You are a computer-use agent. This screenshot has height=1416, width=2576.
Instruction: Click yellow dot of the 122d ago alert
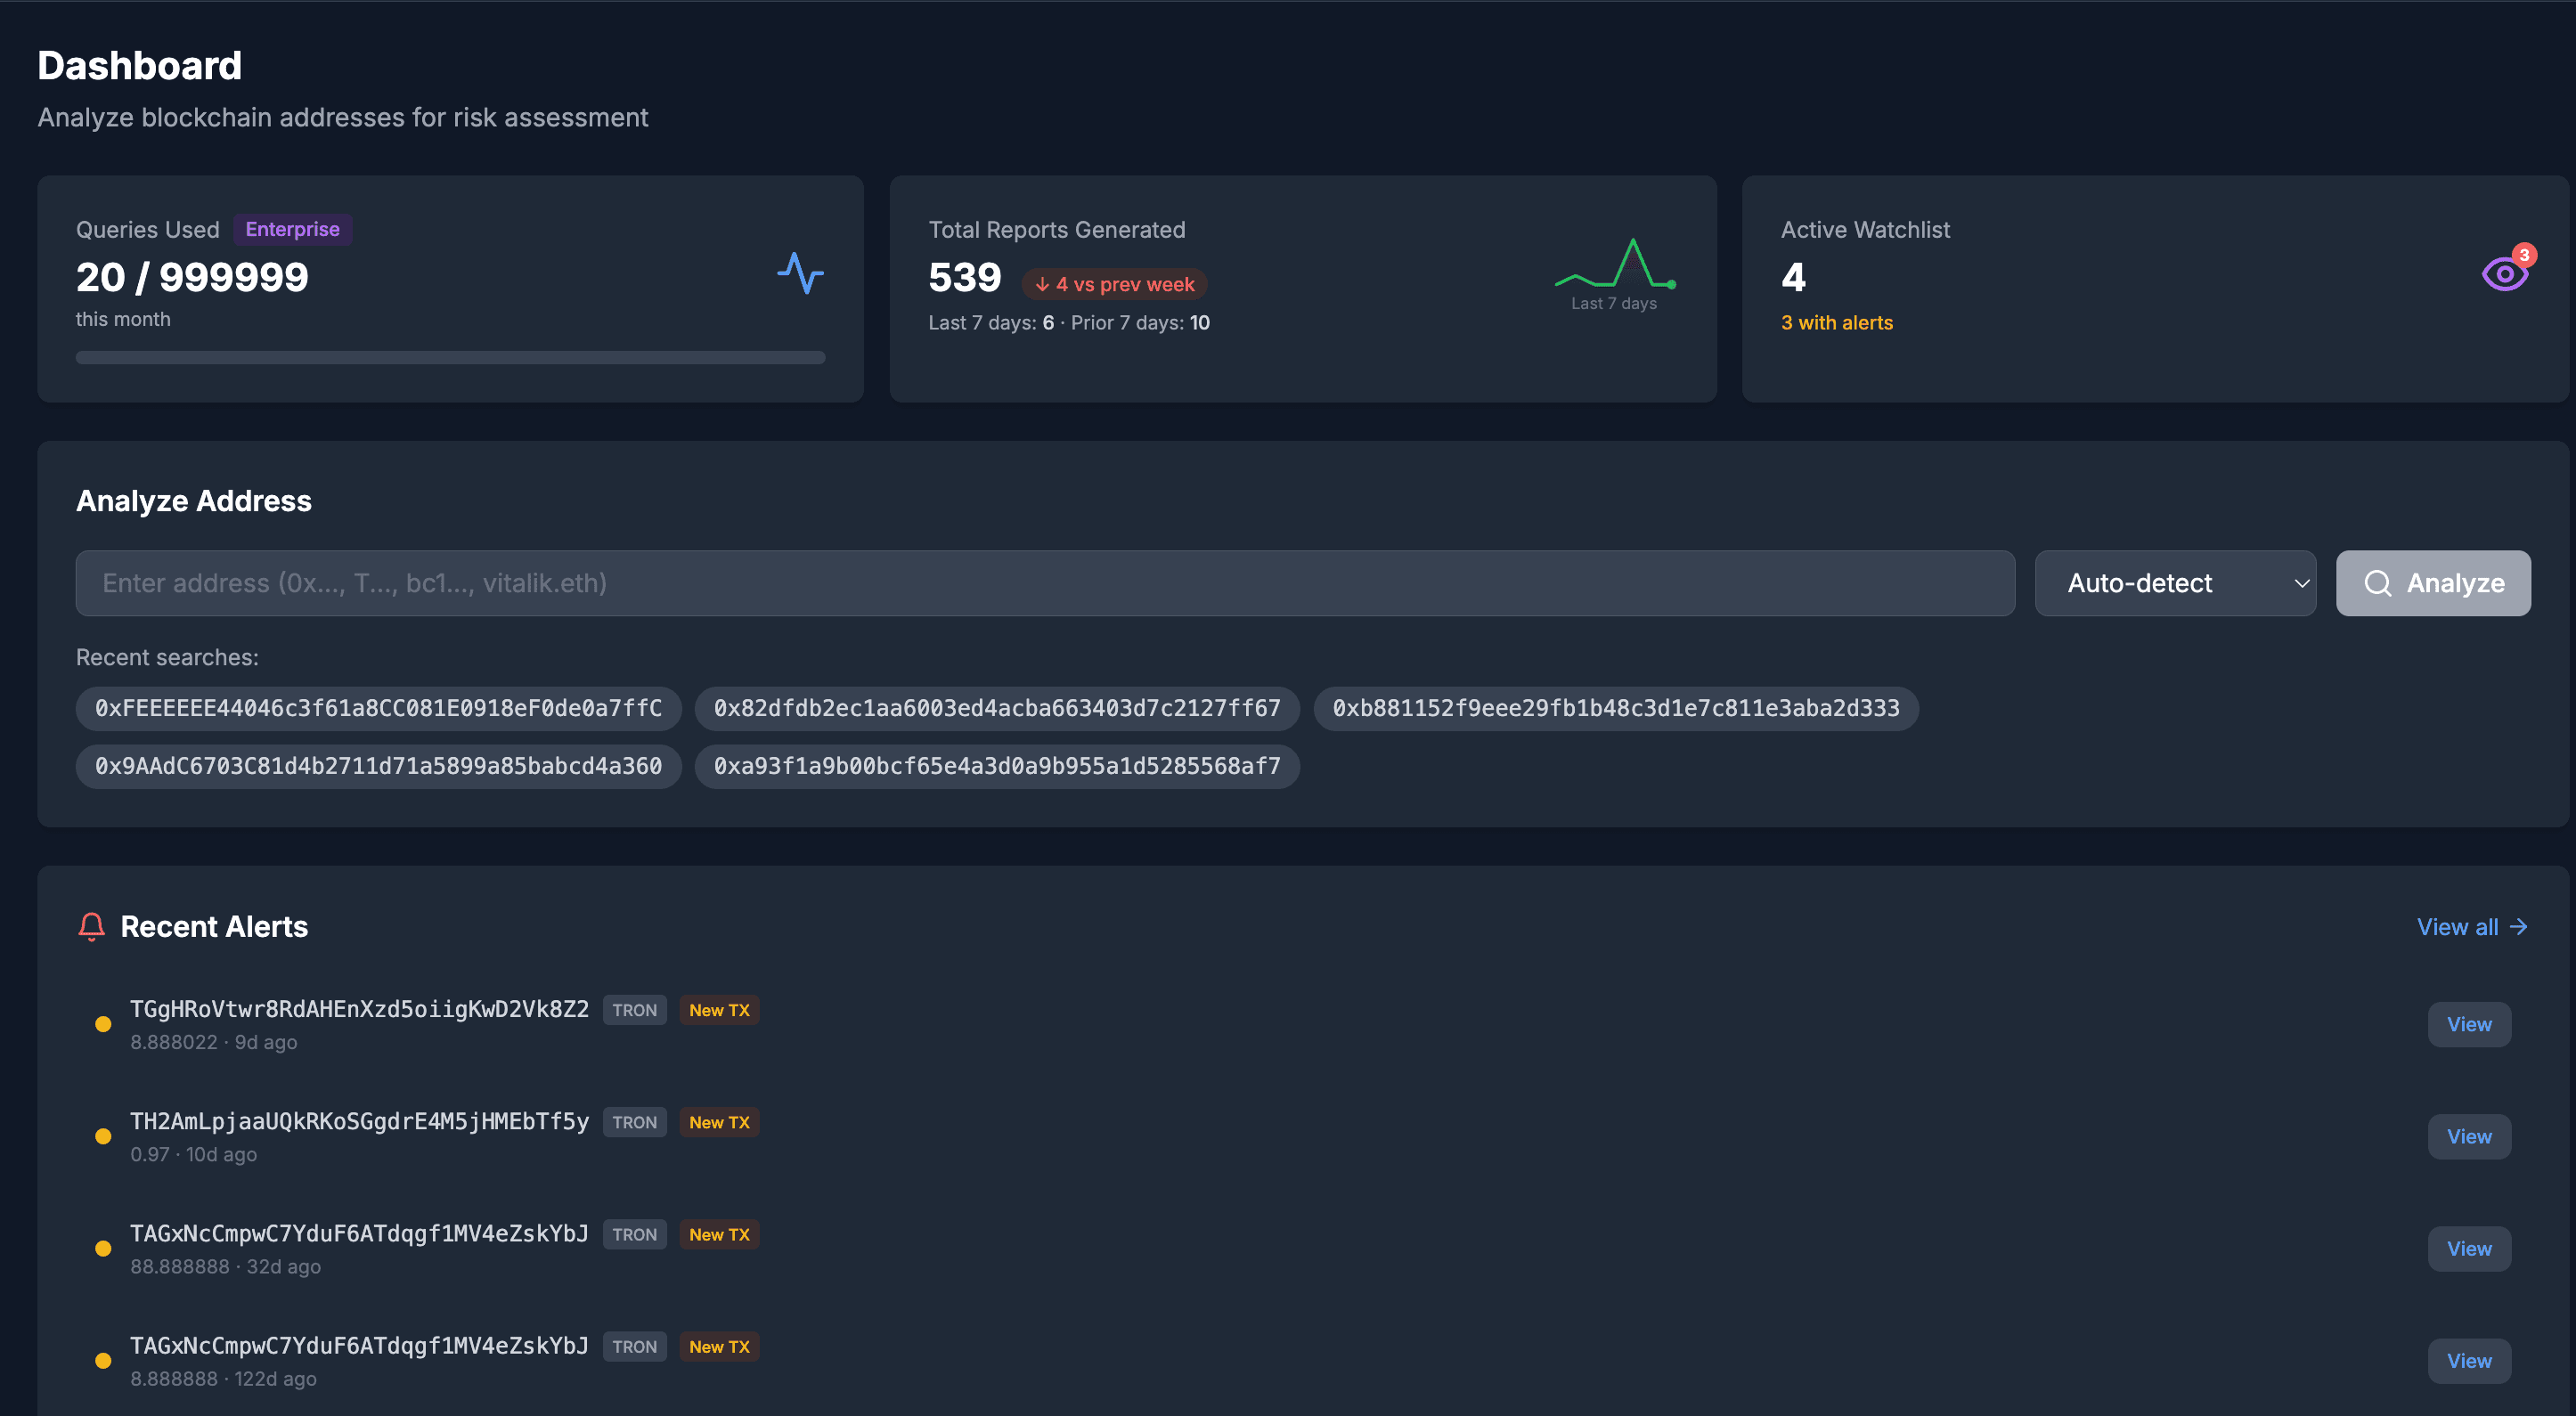pos(103,1360)
